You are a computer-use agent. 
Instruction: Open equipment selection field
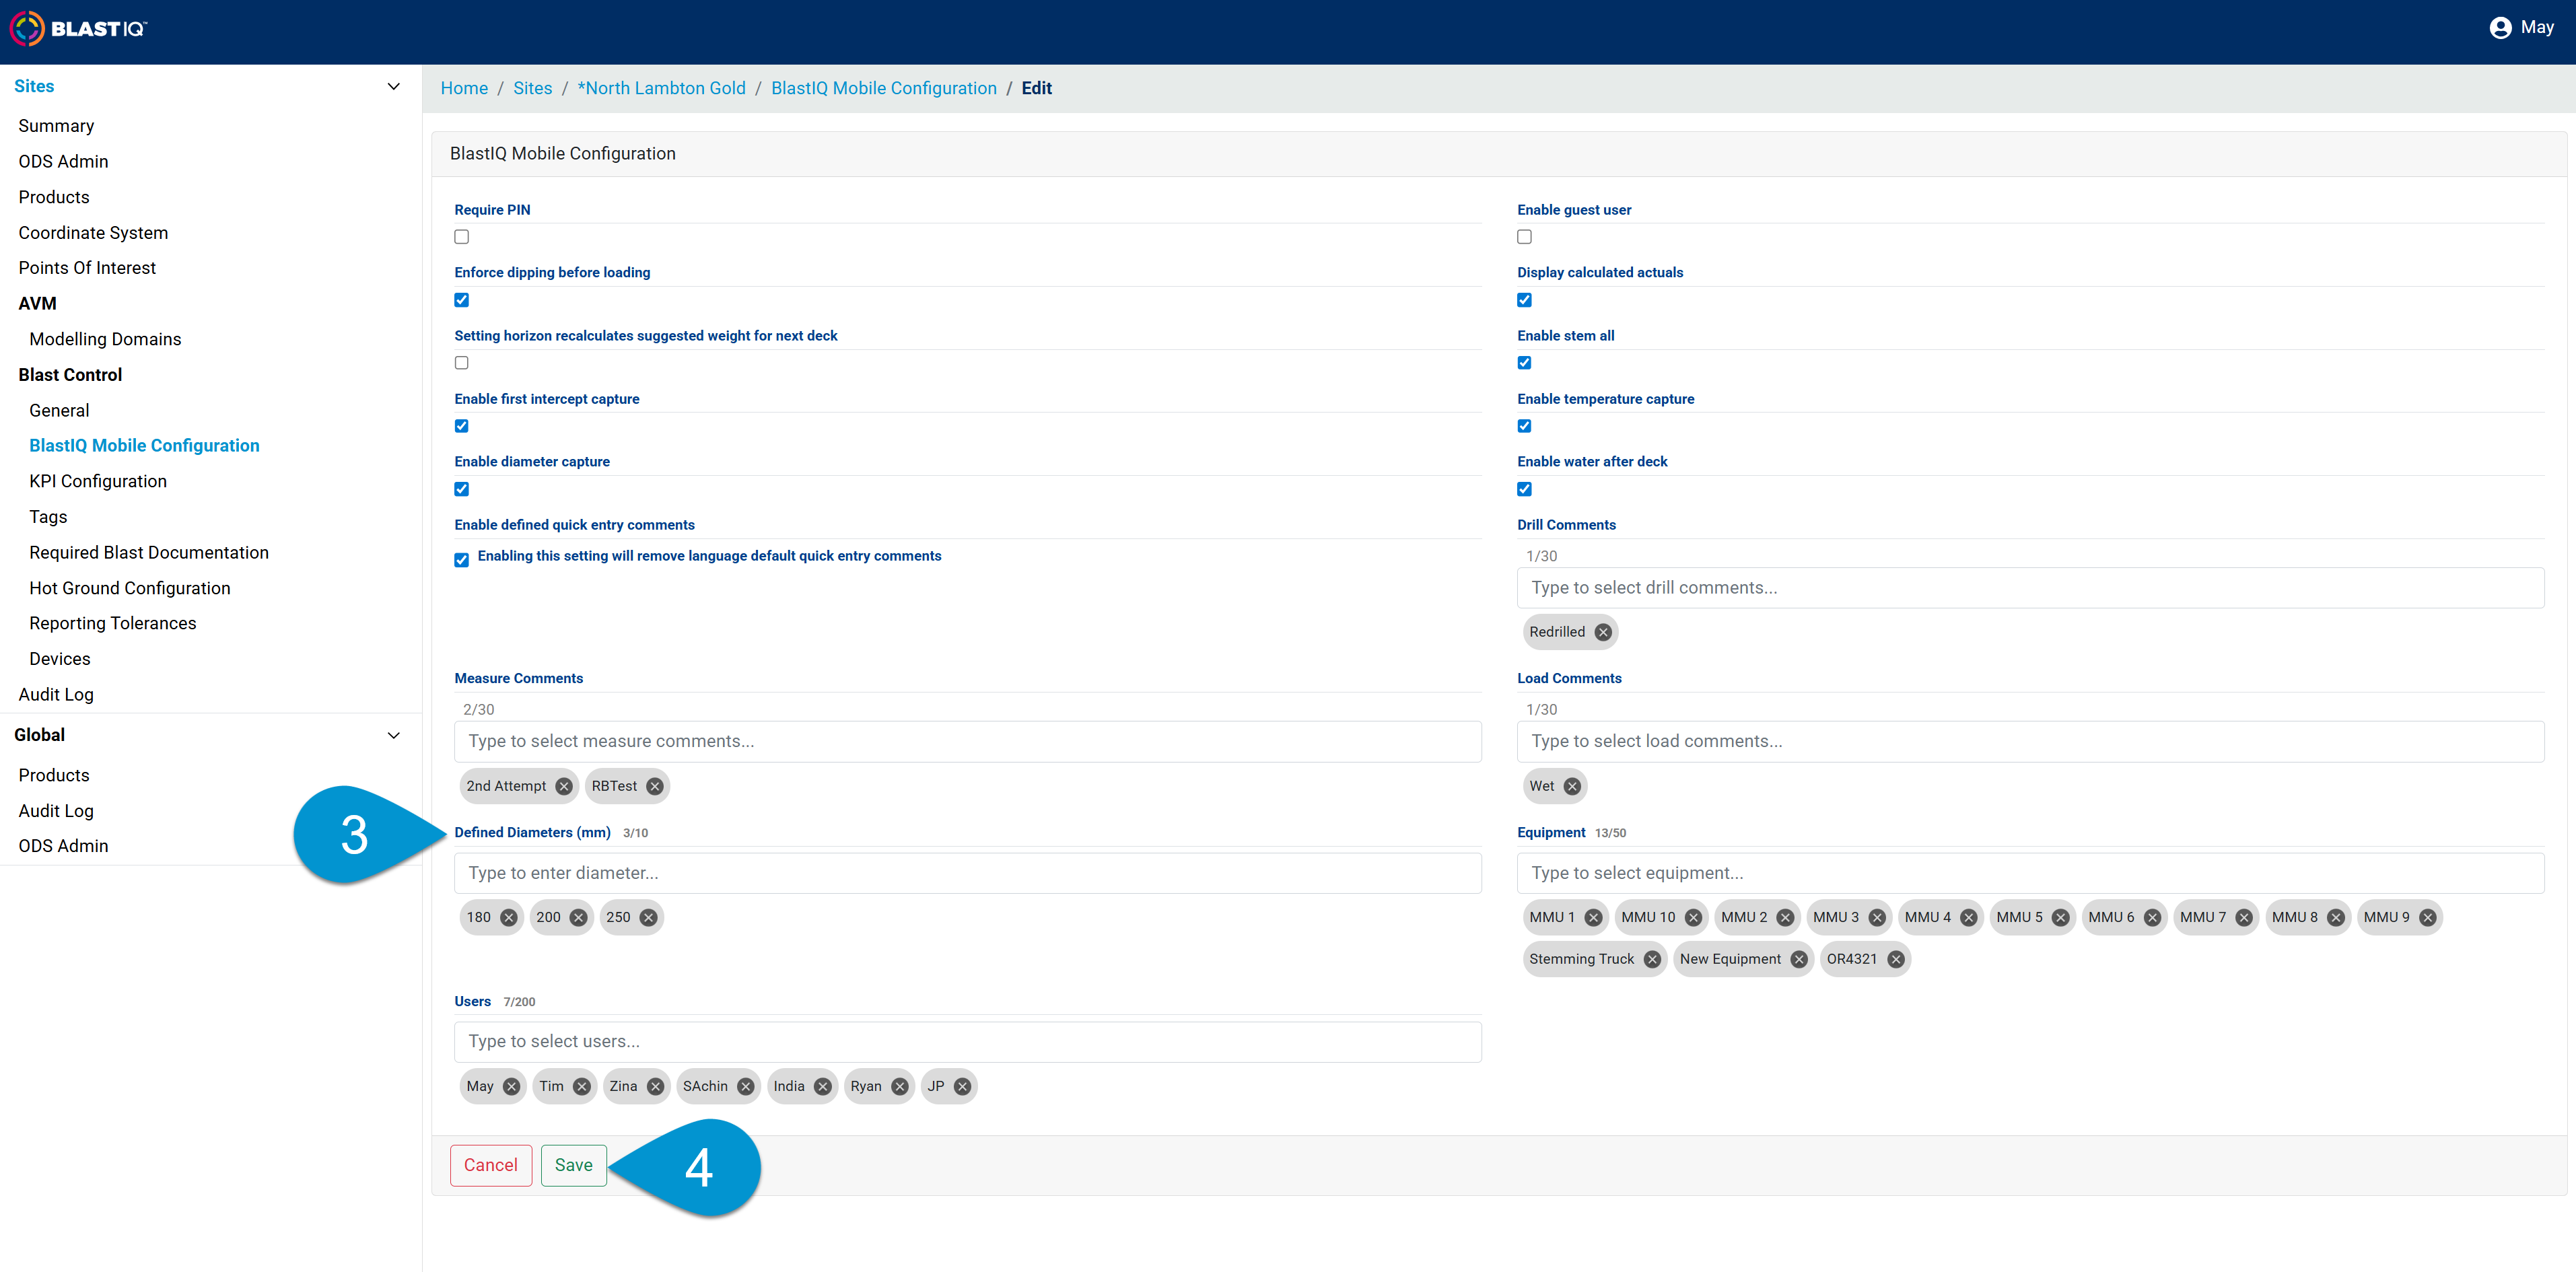pos(2030,873)
